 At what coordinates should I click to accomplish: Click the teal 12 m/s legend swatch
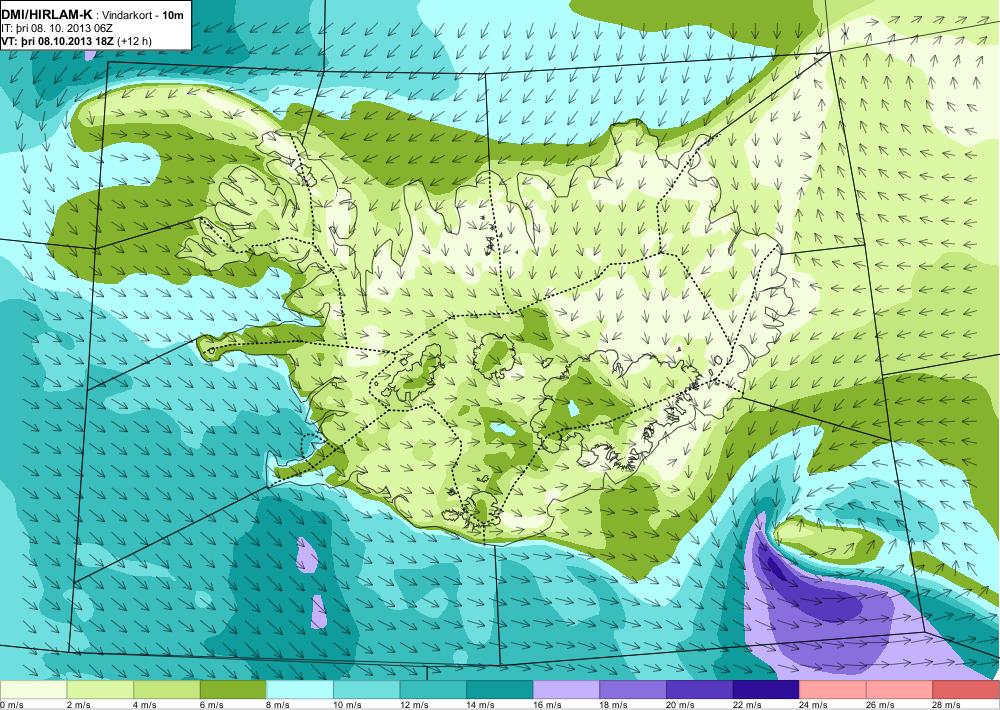(433, 690)
